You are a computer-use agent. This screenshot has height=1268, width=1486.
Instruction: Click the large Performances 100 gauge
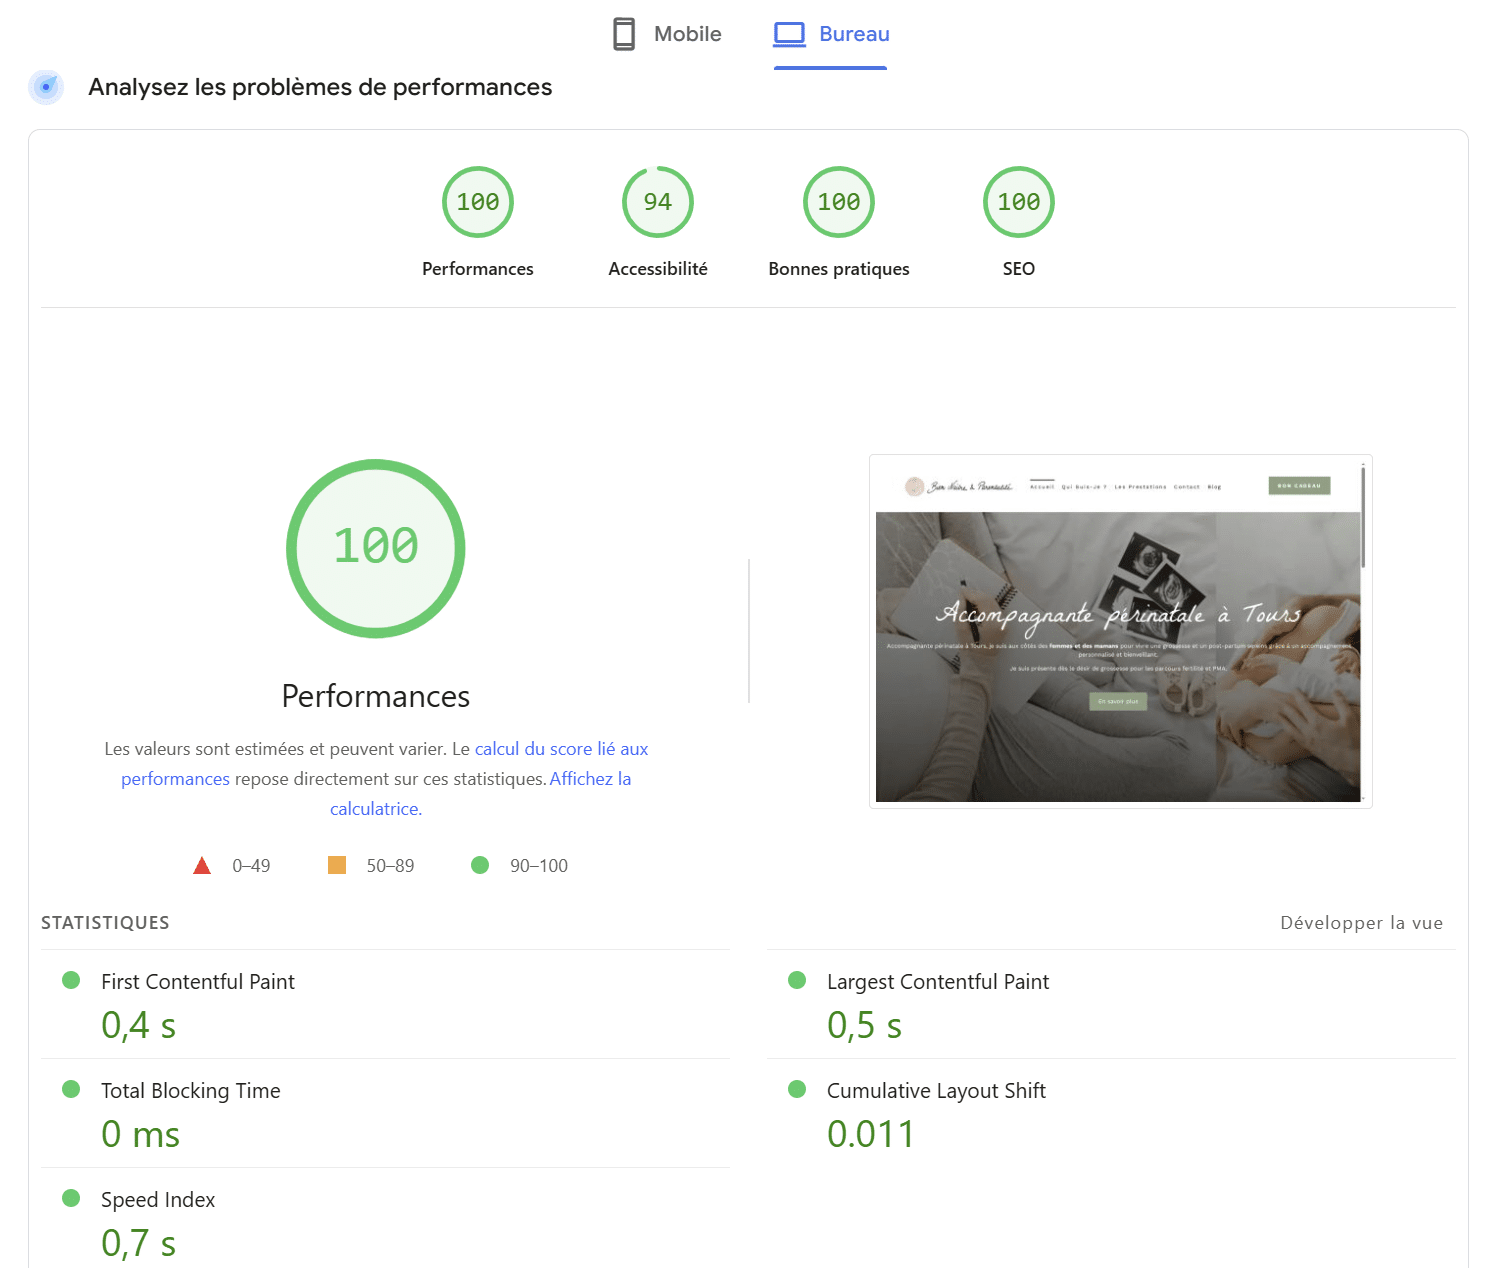[x=375, y=548]
